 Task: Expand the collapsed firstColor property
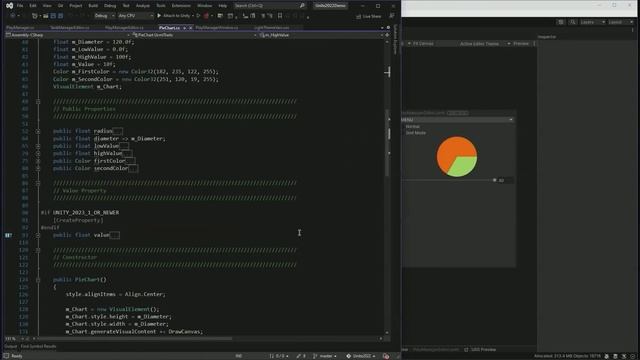38,161
